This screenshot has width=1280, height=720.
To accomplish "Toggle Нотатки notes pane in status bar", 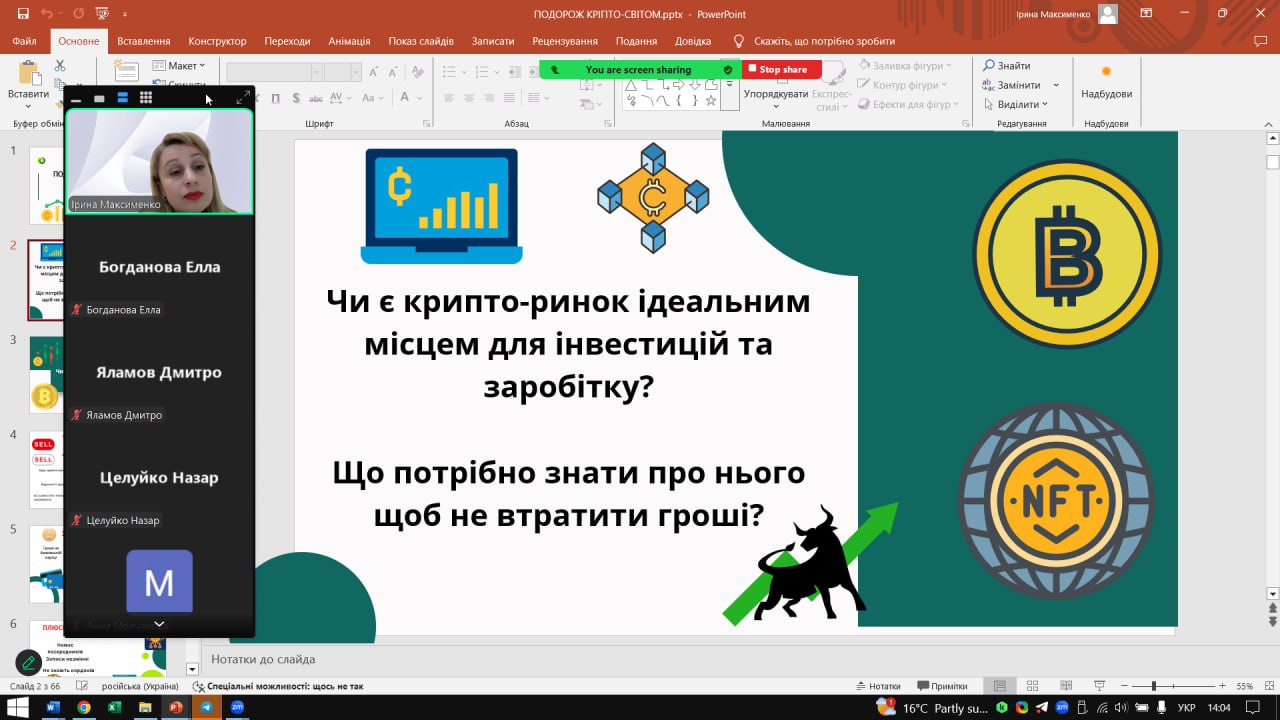I will coord(878,686).
